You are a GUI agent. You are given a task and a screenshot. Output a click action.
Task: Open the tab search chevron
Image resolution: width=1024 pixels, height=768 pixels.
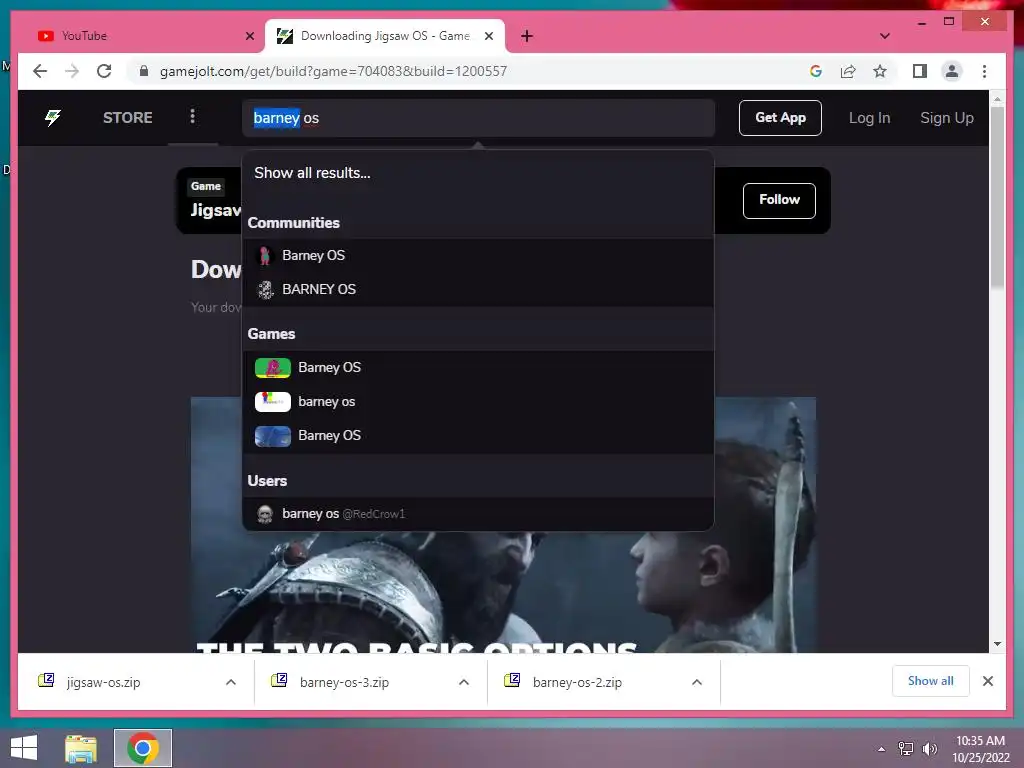[x=884, y=36]
